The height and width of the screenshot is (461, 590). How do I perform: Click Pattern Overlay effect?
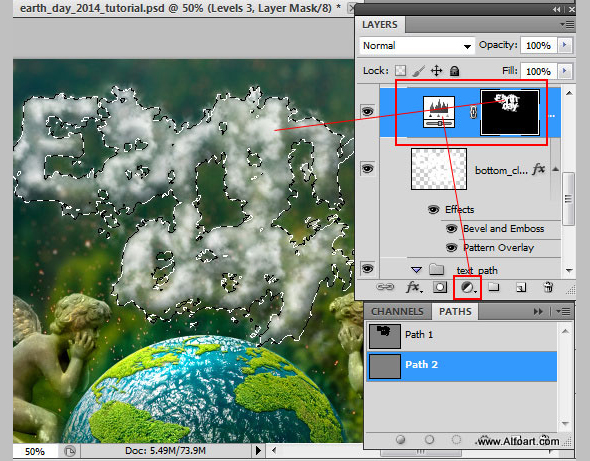tap(499, 248)
